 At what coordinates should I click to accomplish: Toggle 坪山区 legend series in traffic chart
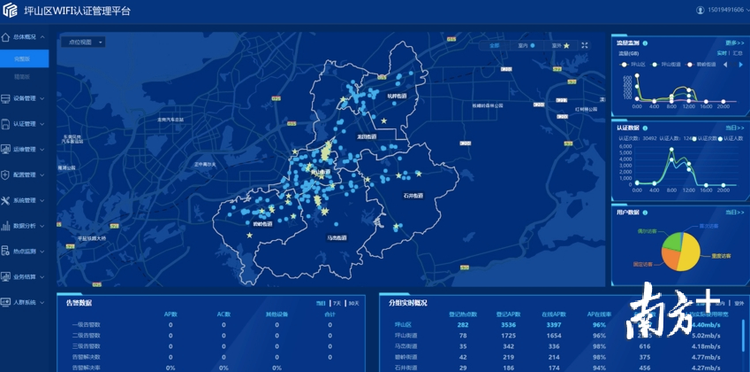[x=632, y=65]
